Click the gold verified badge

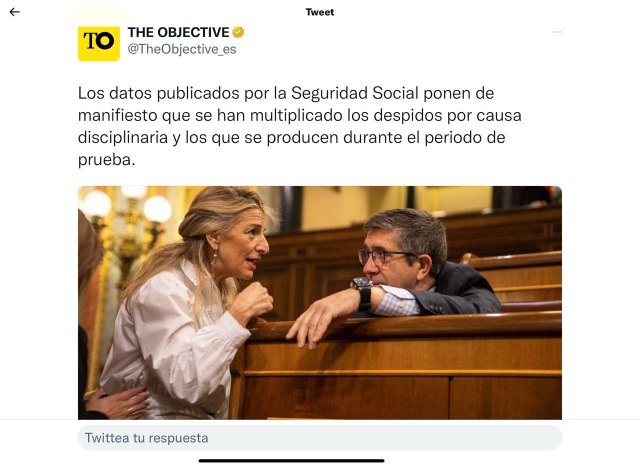coord(239,32)
